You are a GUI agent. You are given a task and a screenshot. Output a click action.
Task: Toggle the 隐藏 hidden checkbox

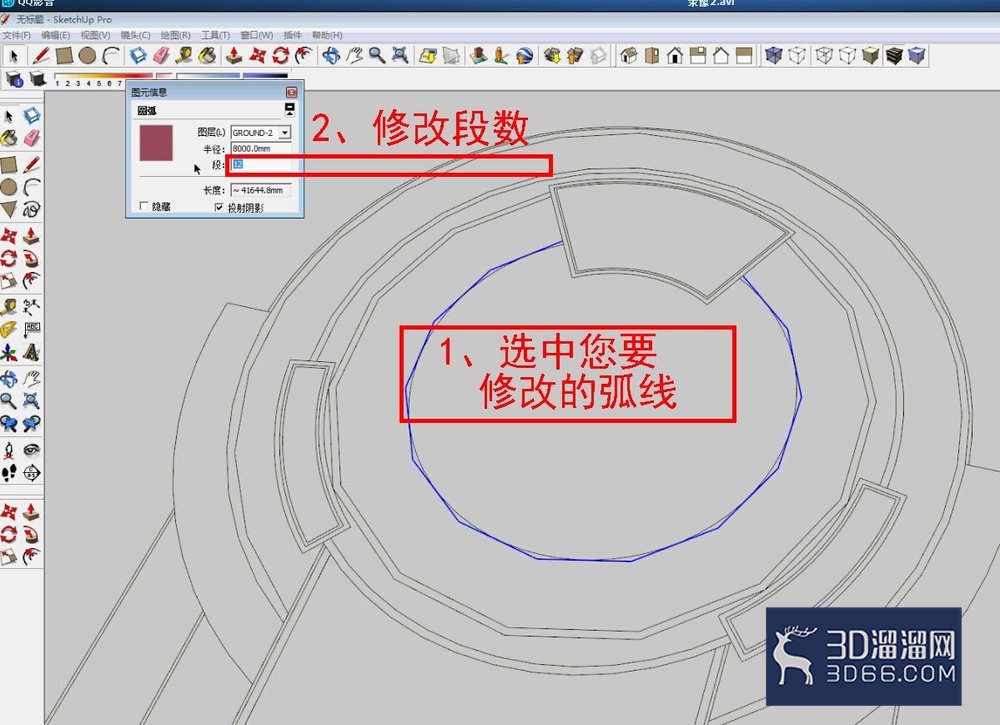(x=143, y=206)
